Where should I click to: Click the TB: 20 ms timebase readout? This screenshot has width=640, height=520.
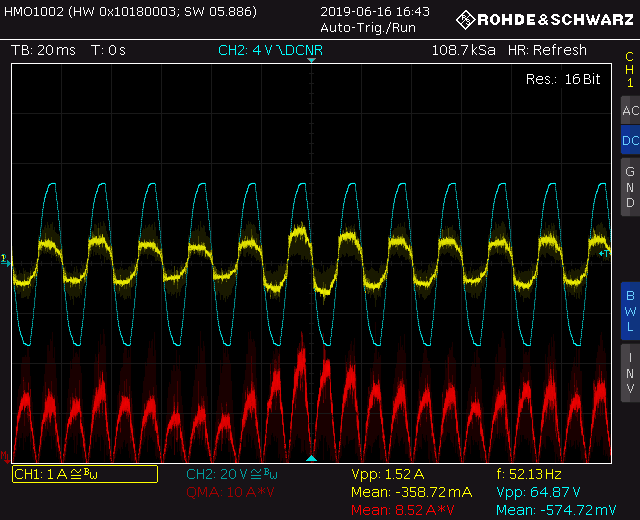[43, 50]
